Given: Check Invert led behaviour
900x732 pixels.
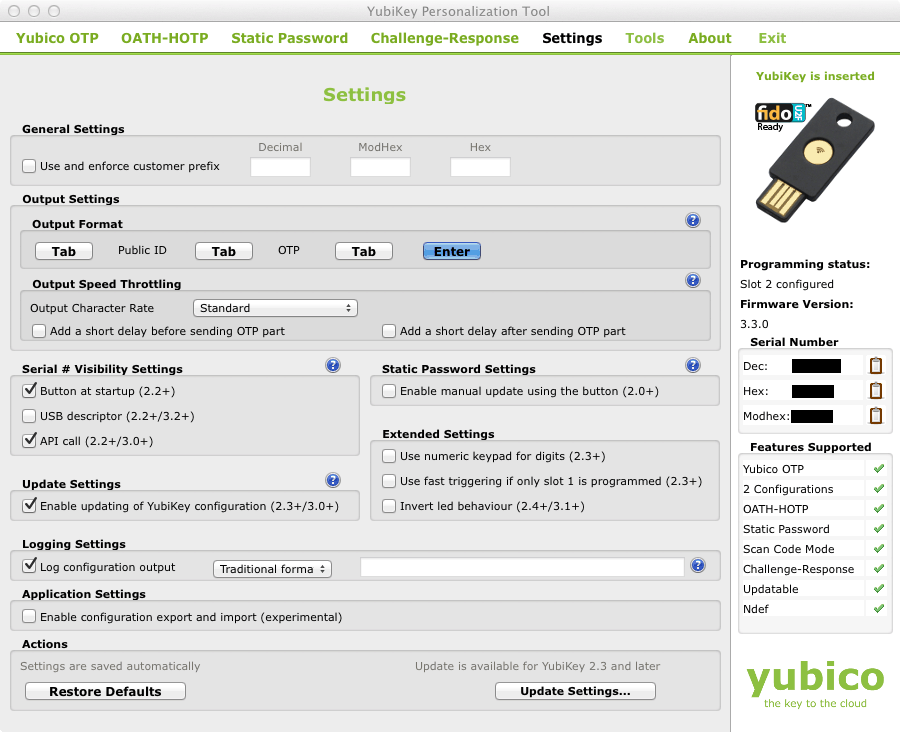Looking at the screenshot, I should (389, 506).
